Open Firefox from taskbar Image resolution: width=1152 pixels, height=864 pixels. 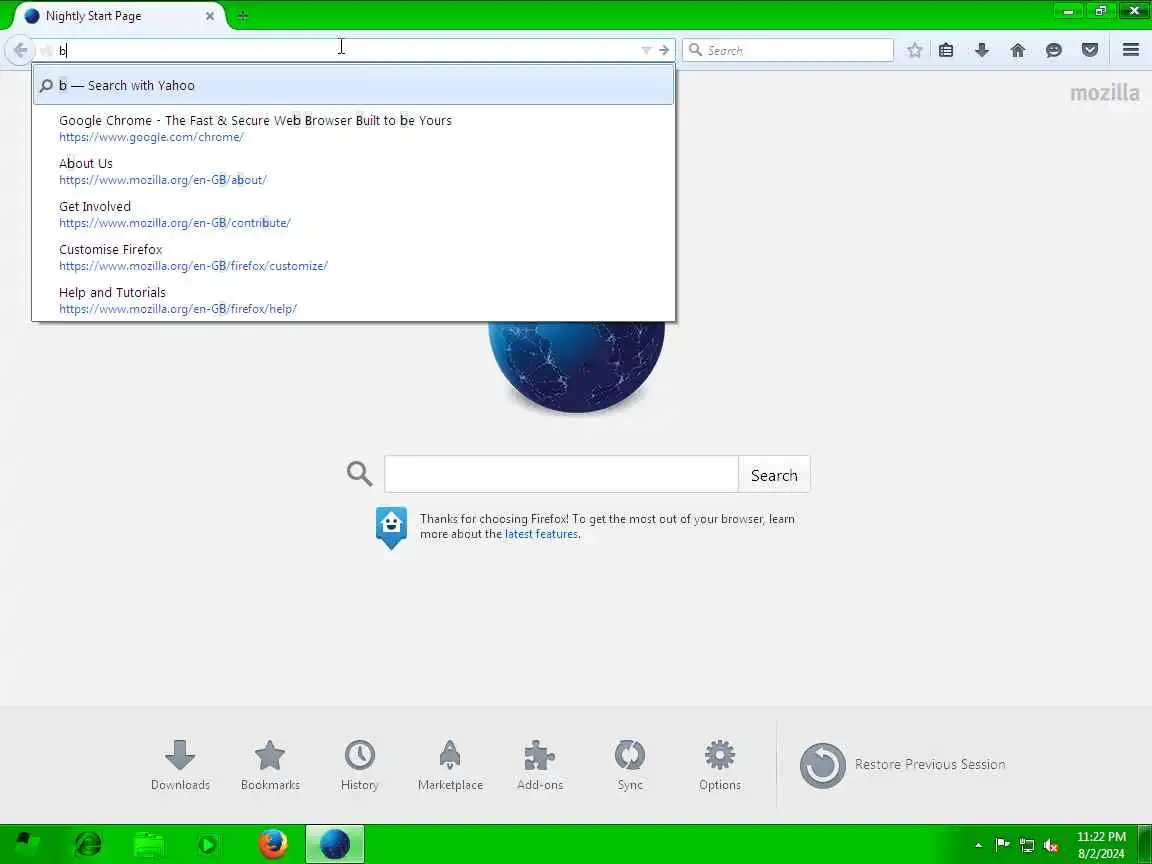point(273,844)
